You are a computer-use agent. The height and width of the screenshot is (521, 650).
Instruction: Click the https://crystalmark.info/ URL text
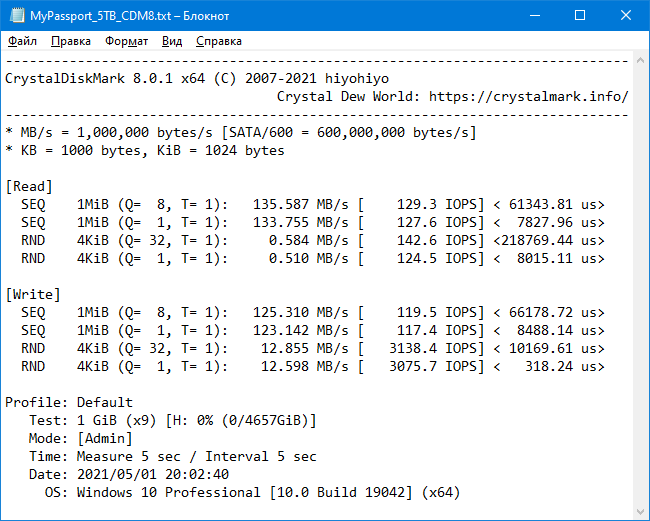(x=529, y=97)
